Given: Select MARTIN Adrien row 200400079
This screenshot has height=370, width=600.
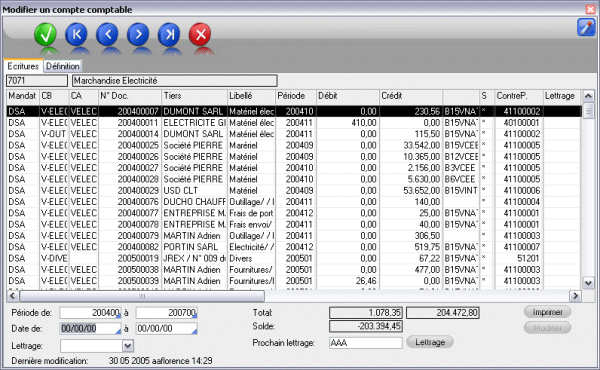Looking at the screenshot, I should click(293, 236).
